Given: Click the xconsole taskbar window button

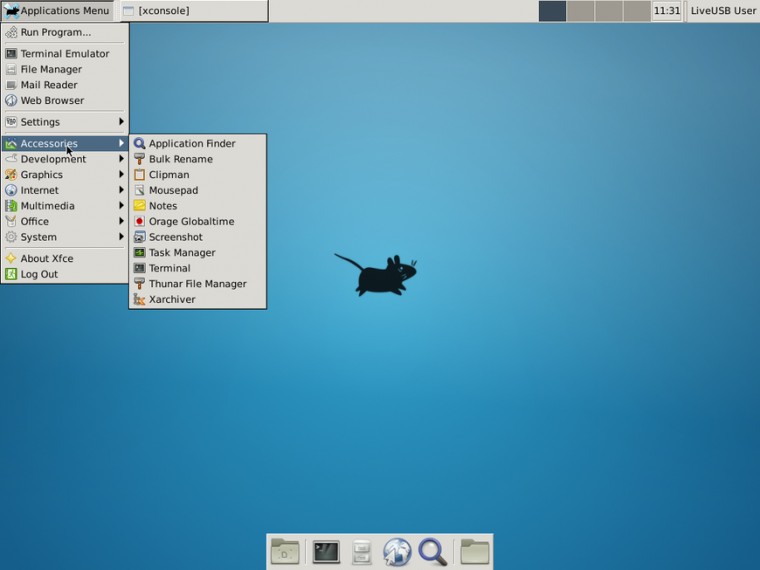Looking at the screenshot, I should tap(193, 11).
